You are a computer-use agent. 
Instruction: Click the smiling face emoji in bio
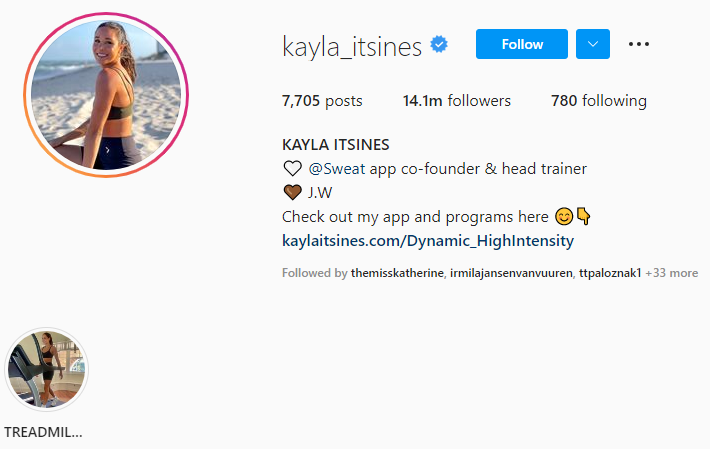(x=564, y=217)
